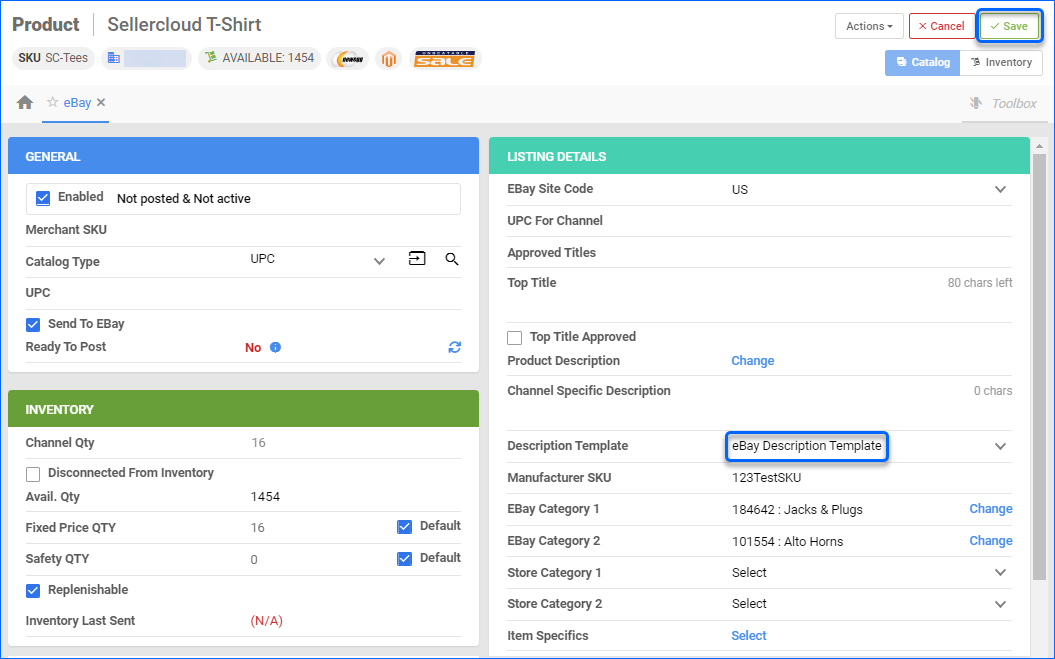Click the Ready To Post No value
Image resolution: width=1055 pixels, height=659 pixels.
pos(253,347)
